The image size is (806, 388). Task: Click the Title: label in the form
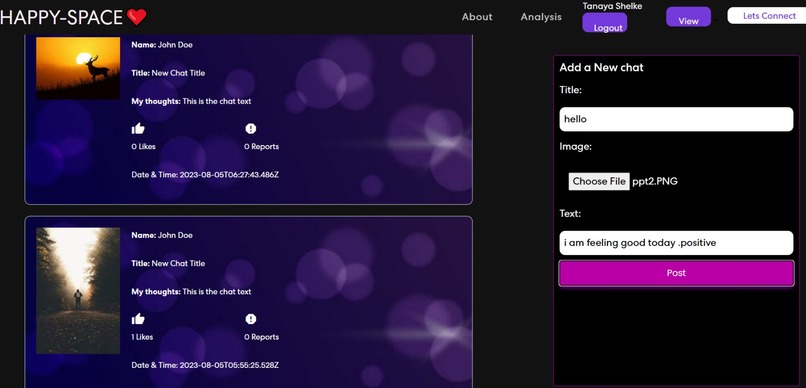coord(571,90)
